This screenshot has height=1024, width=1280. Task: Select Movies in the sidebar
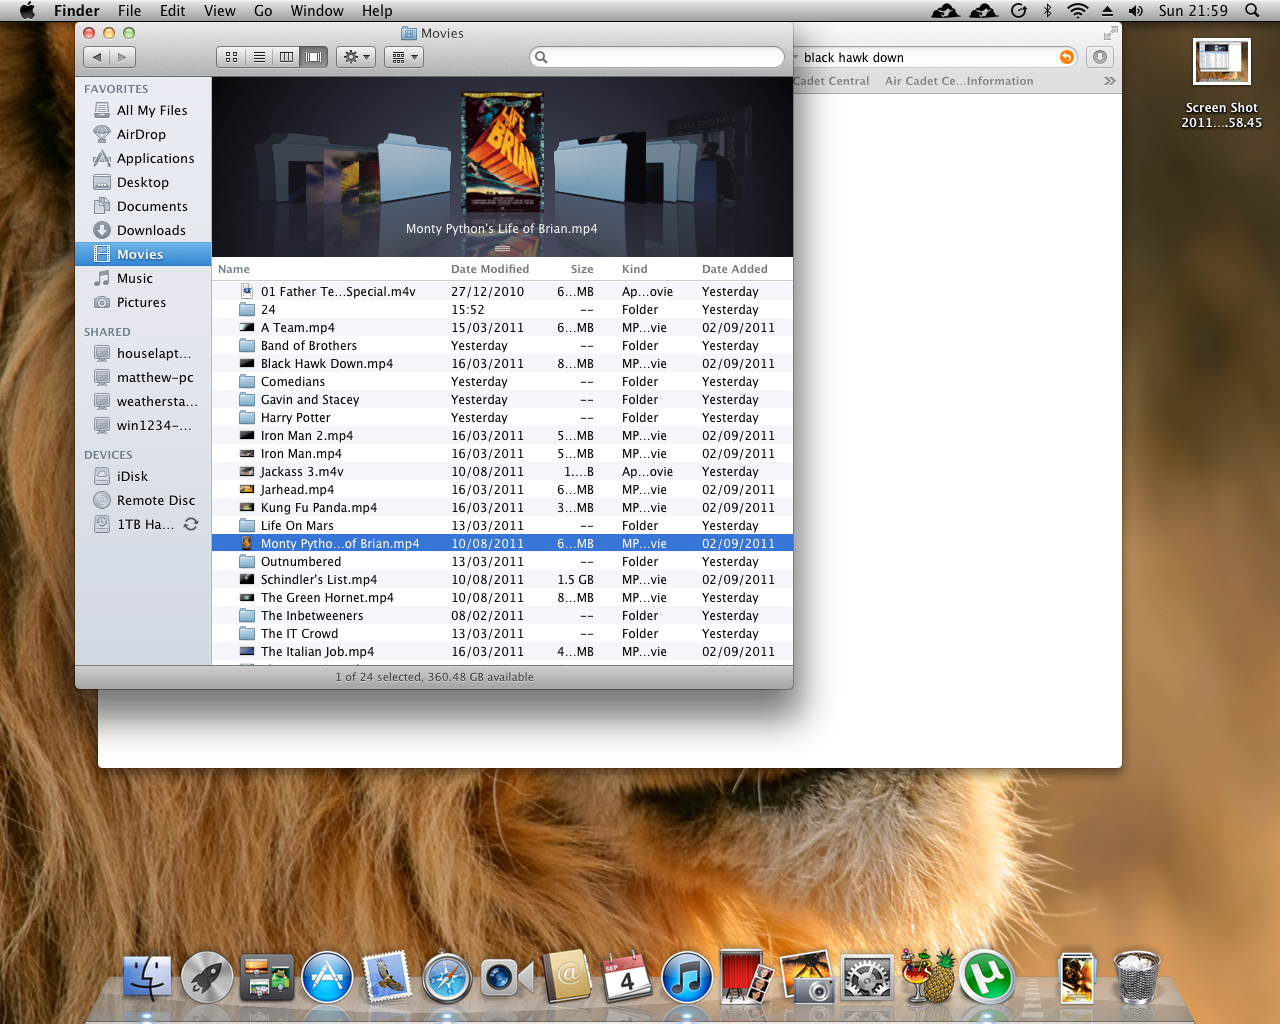point(143,254)
